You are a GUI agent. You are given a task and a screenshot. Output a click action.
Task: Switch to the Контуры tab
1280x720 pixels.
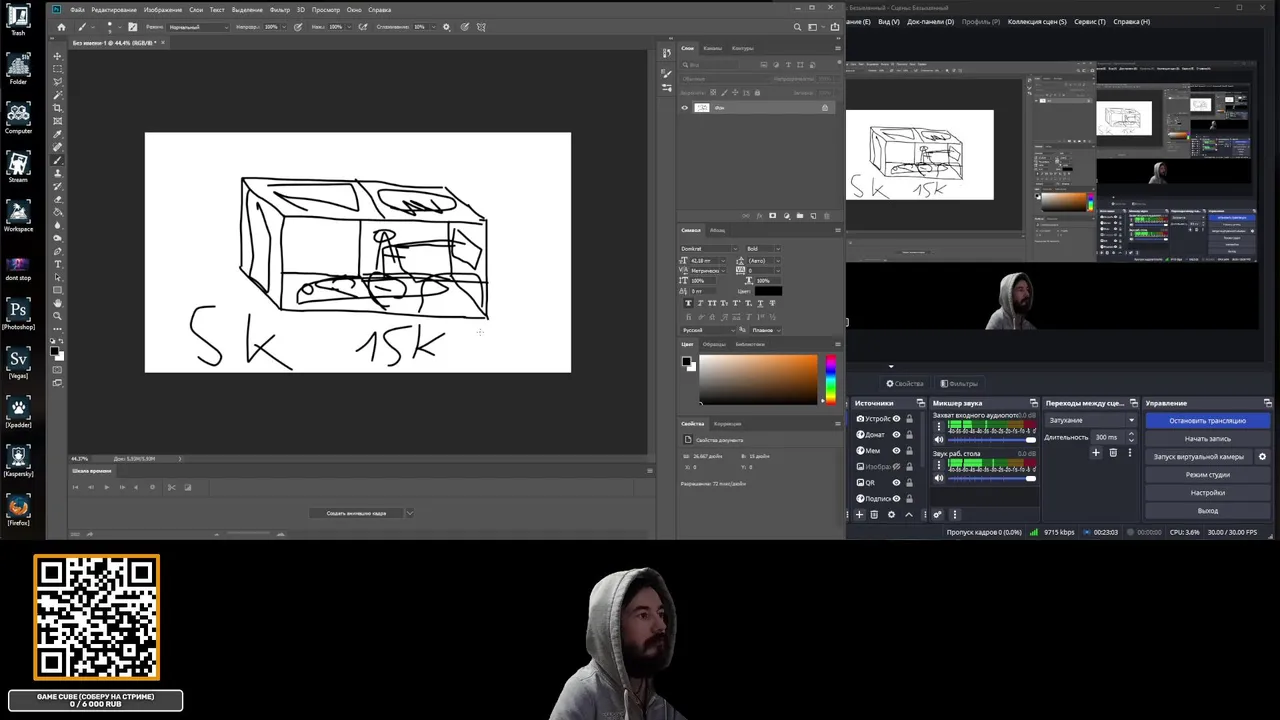(743, 48)
